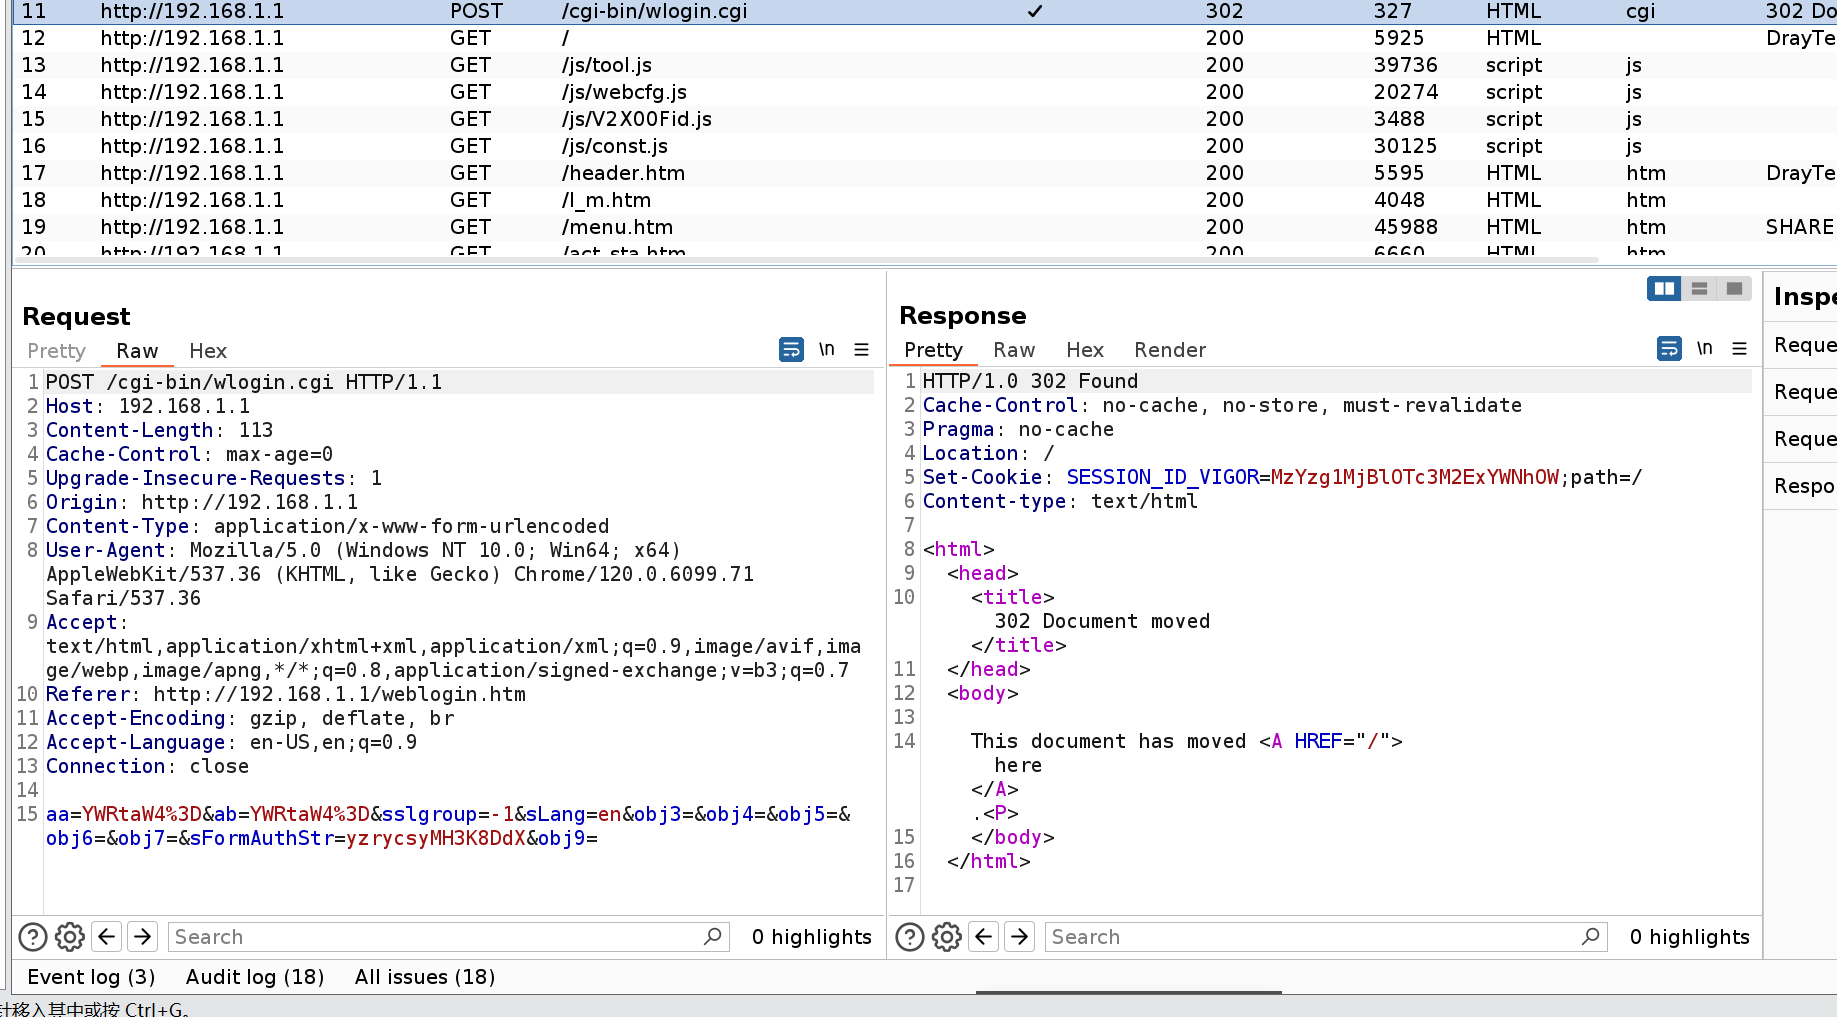This screenshot has height=1017, width=1837.
Task: Switch Request view to Hex tab
Action: pyautogui.click(x=208, y=351)
